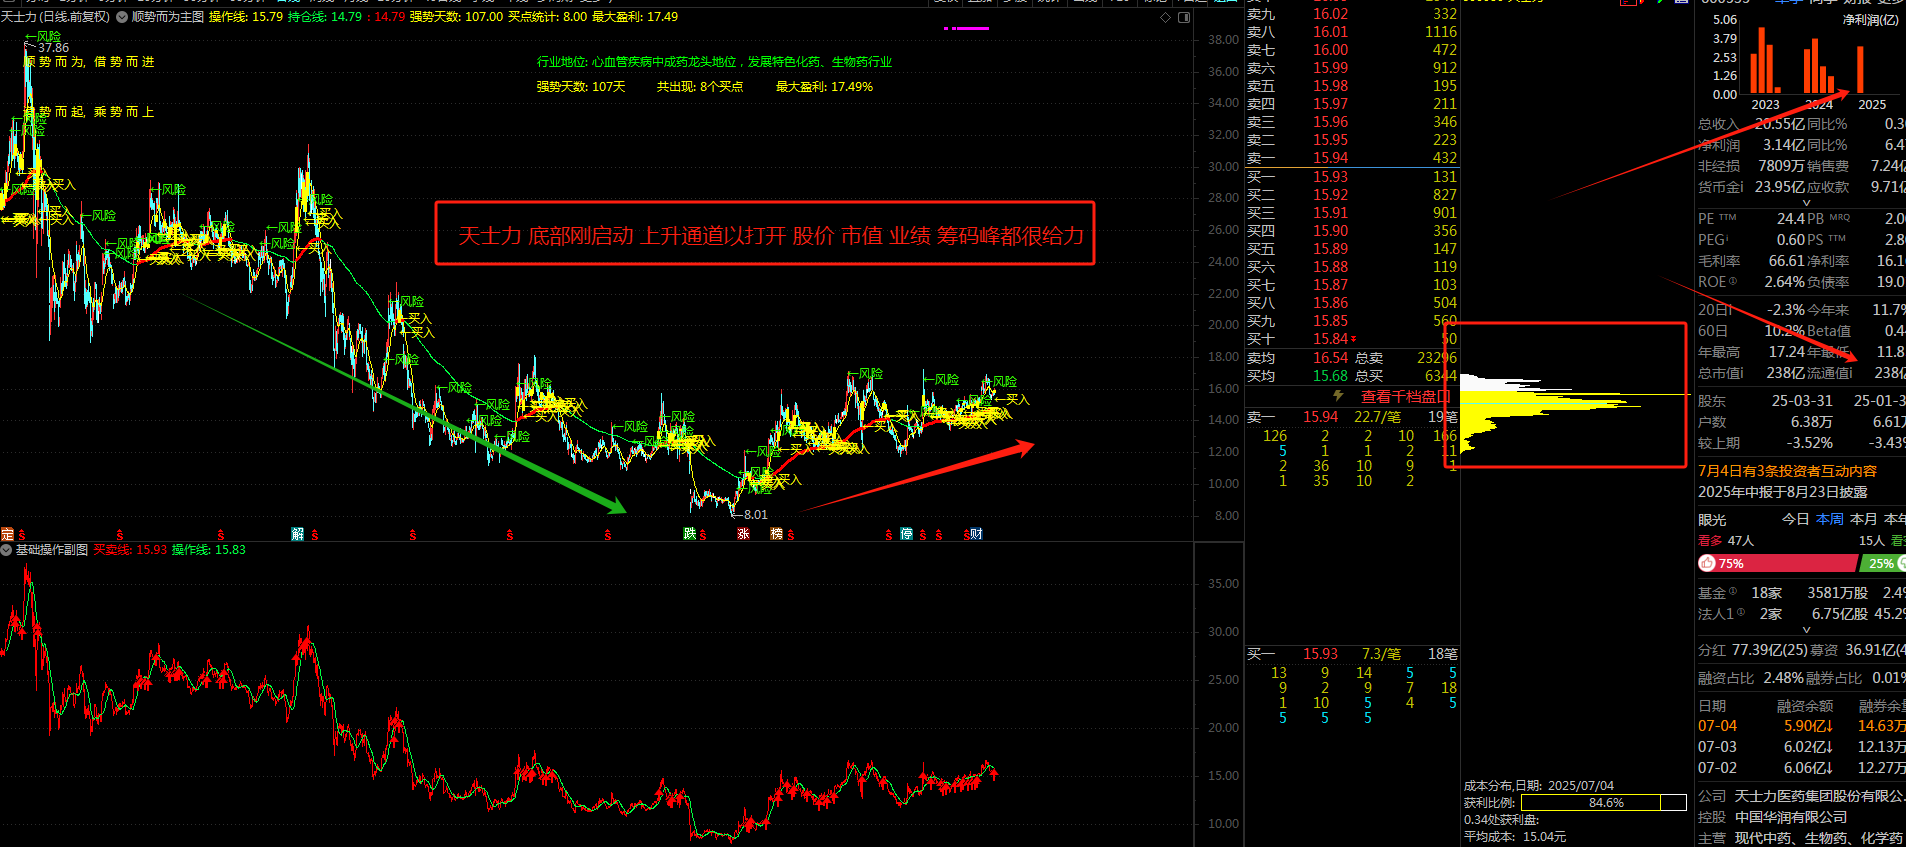This screenshot has height=847, width=1906.
Task: Open the 7月4日有3条投资者互动内容 link
Action: click(1787, 471)
